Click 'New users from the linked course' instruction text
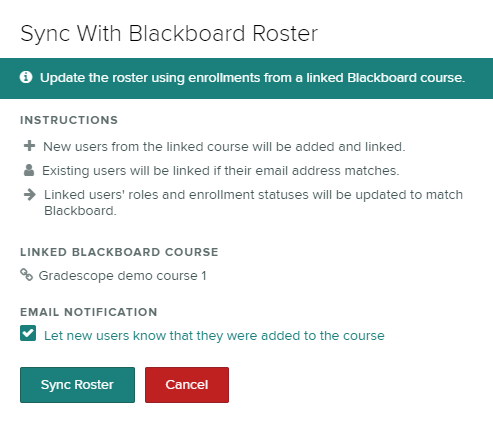The width and height of the screenshot is (493, 423). point(224,147)
